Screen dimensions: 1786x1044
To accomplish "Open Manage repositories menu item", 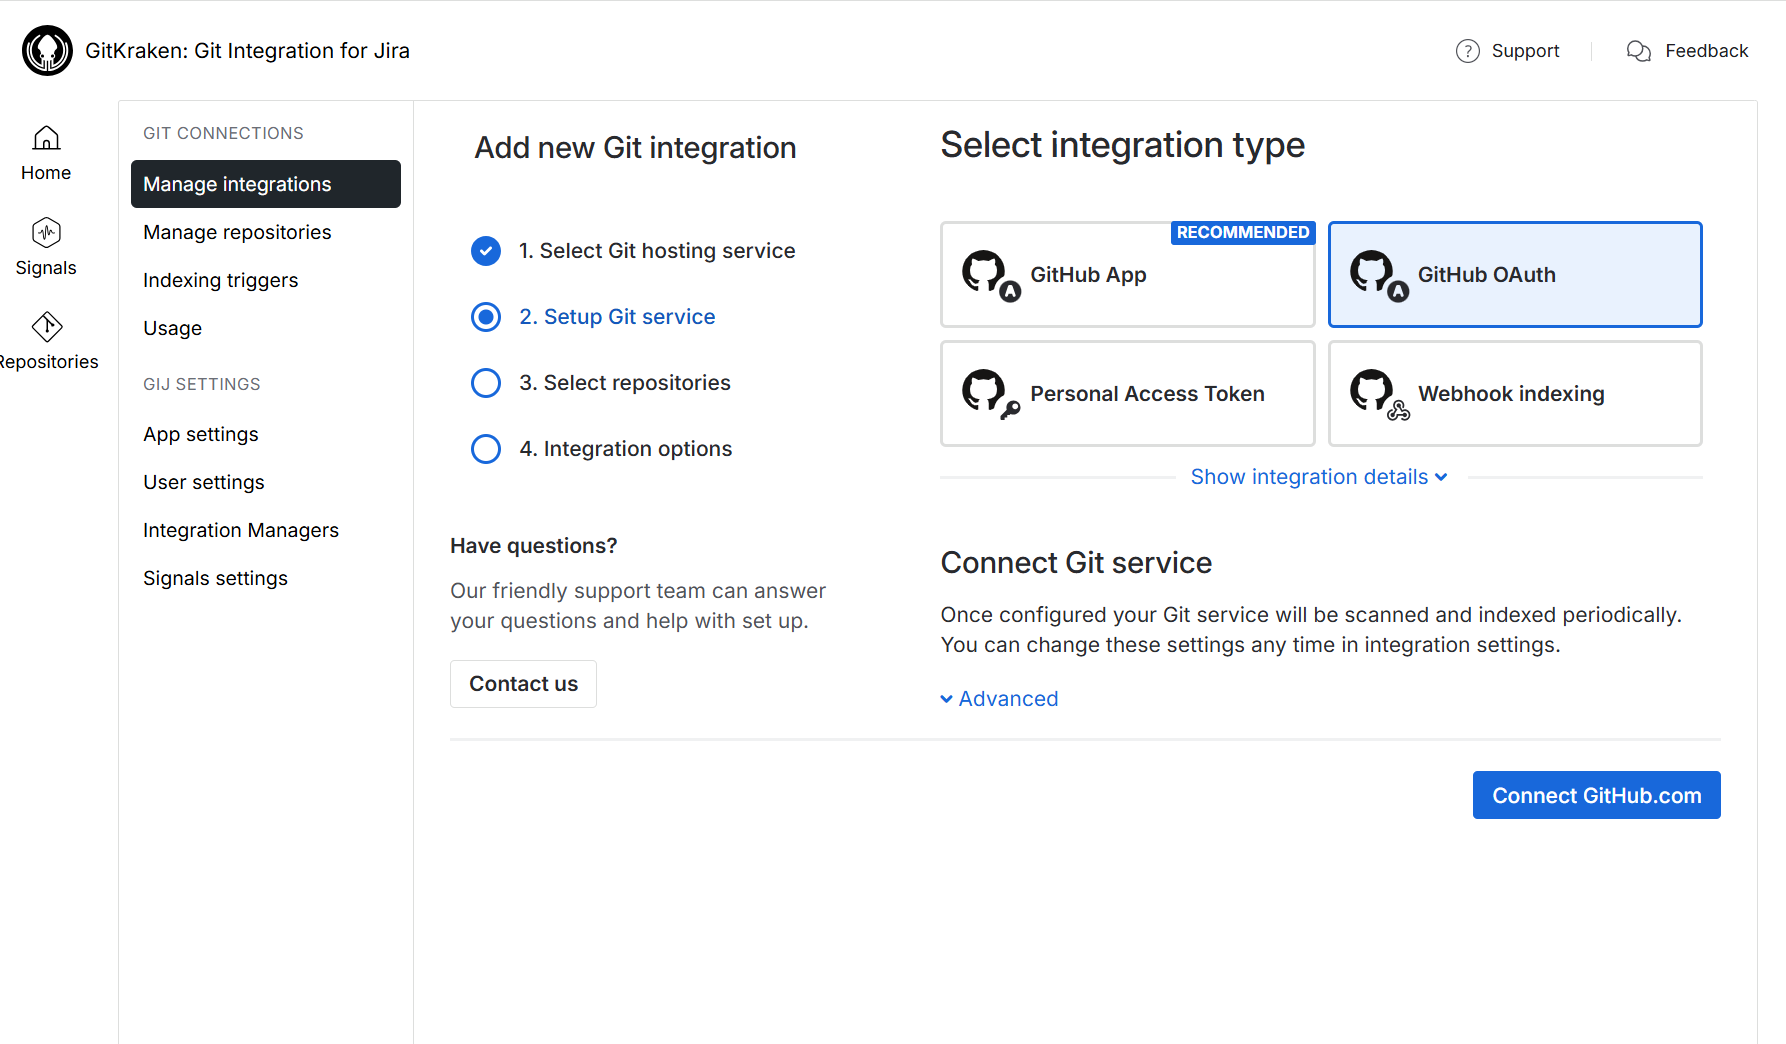I will click(x=237, y=232).
